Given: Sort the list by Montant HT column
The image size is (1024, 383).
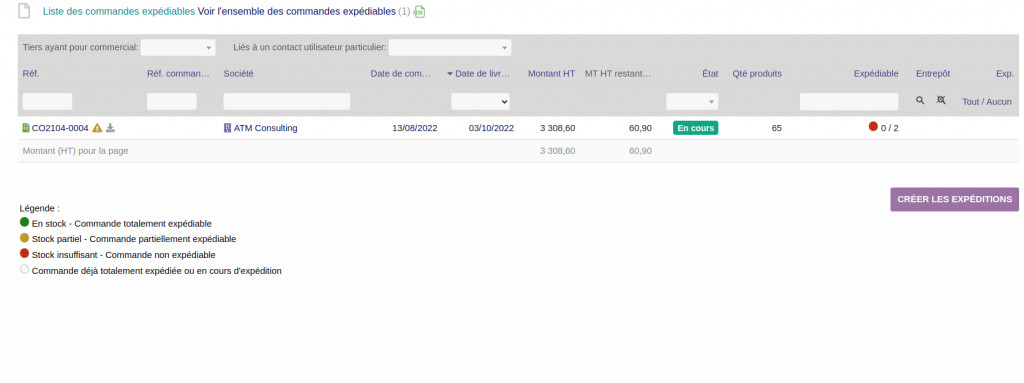Looking at the screenshot, I should coord(551,74).
